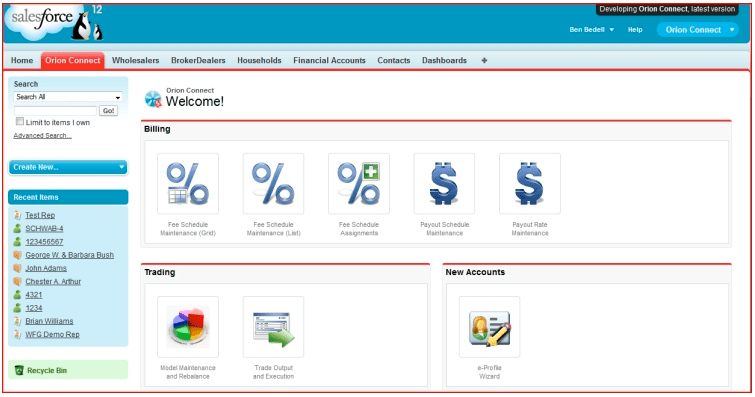This screenshot has width=755, height=397.
Task: Open the Test Rep recent item link
Action: (x=40, y=215)
